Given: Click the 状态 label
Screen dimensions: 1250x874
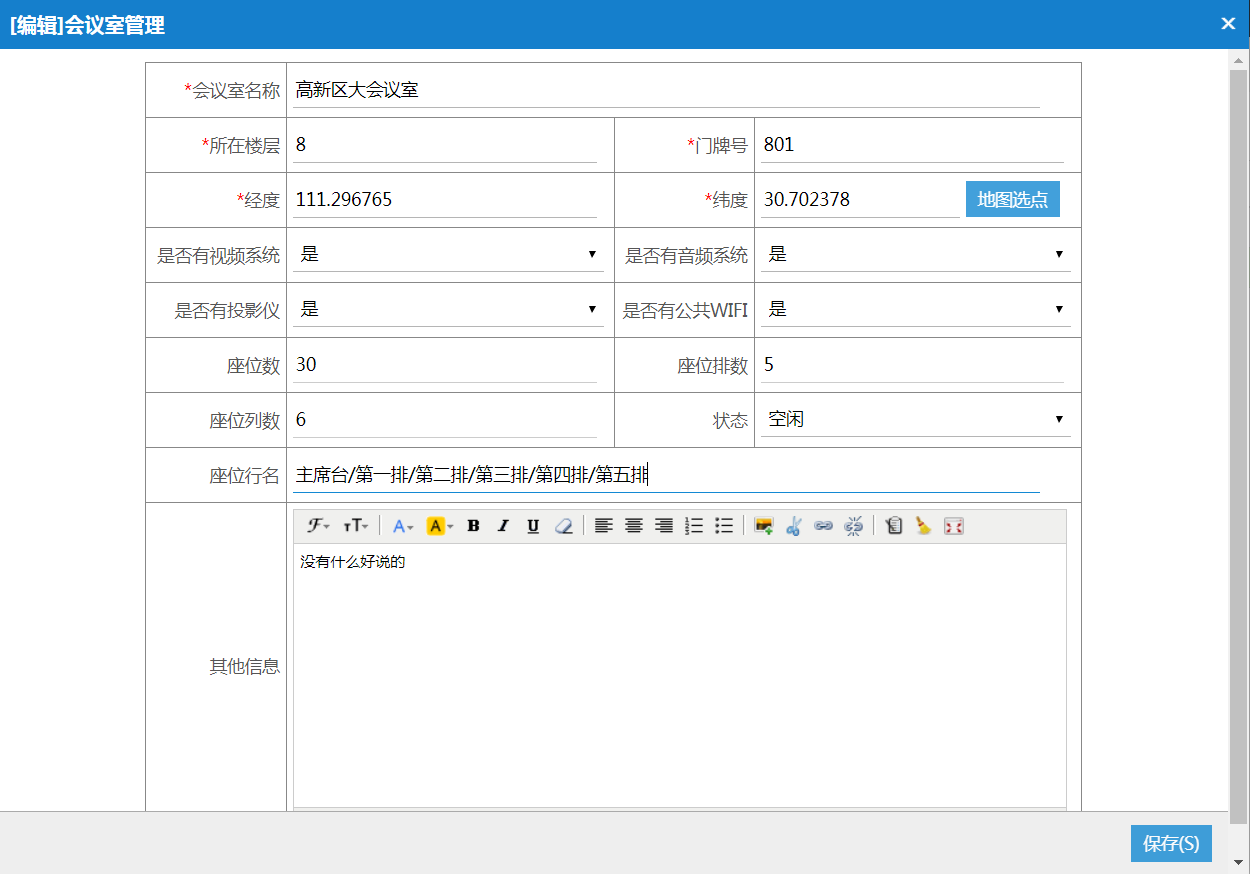Looking at the screenshot, I should point(730,420).
